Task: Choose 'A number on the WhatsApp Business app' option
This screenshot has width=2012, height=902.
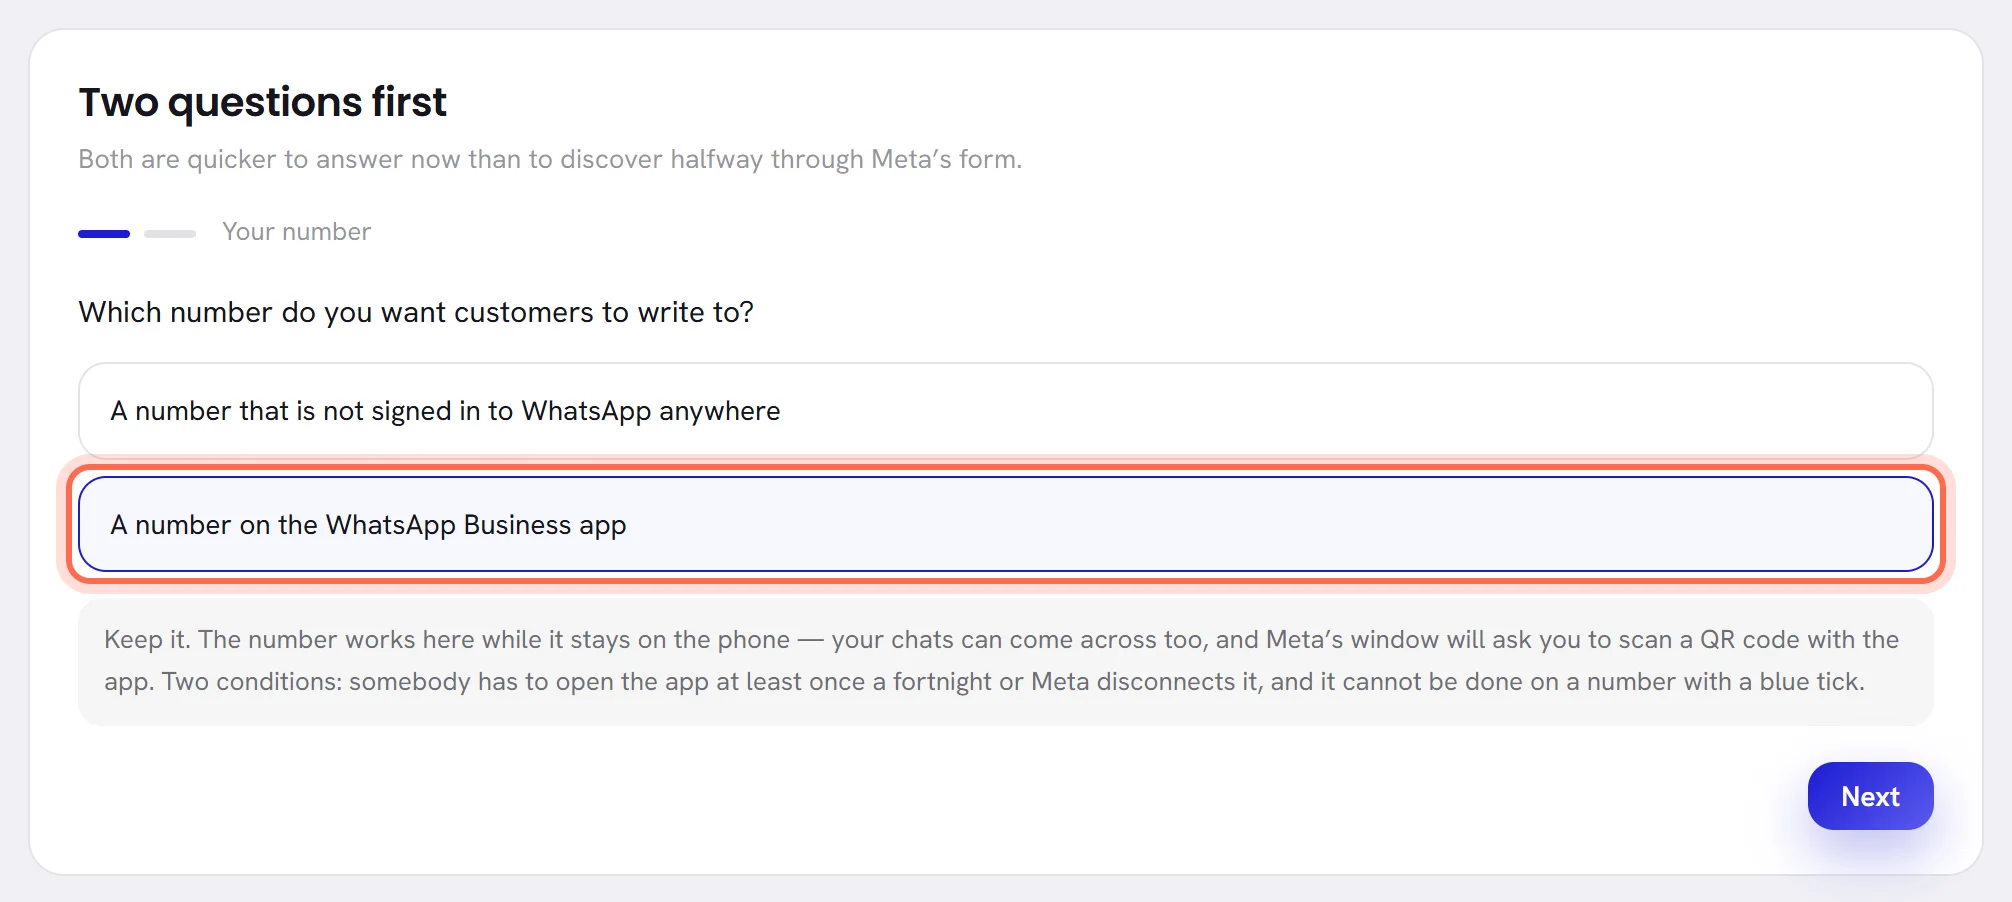Action: pos(1005,525)
